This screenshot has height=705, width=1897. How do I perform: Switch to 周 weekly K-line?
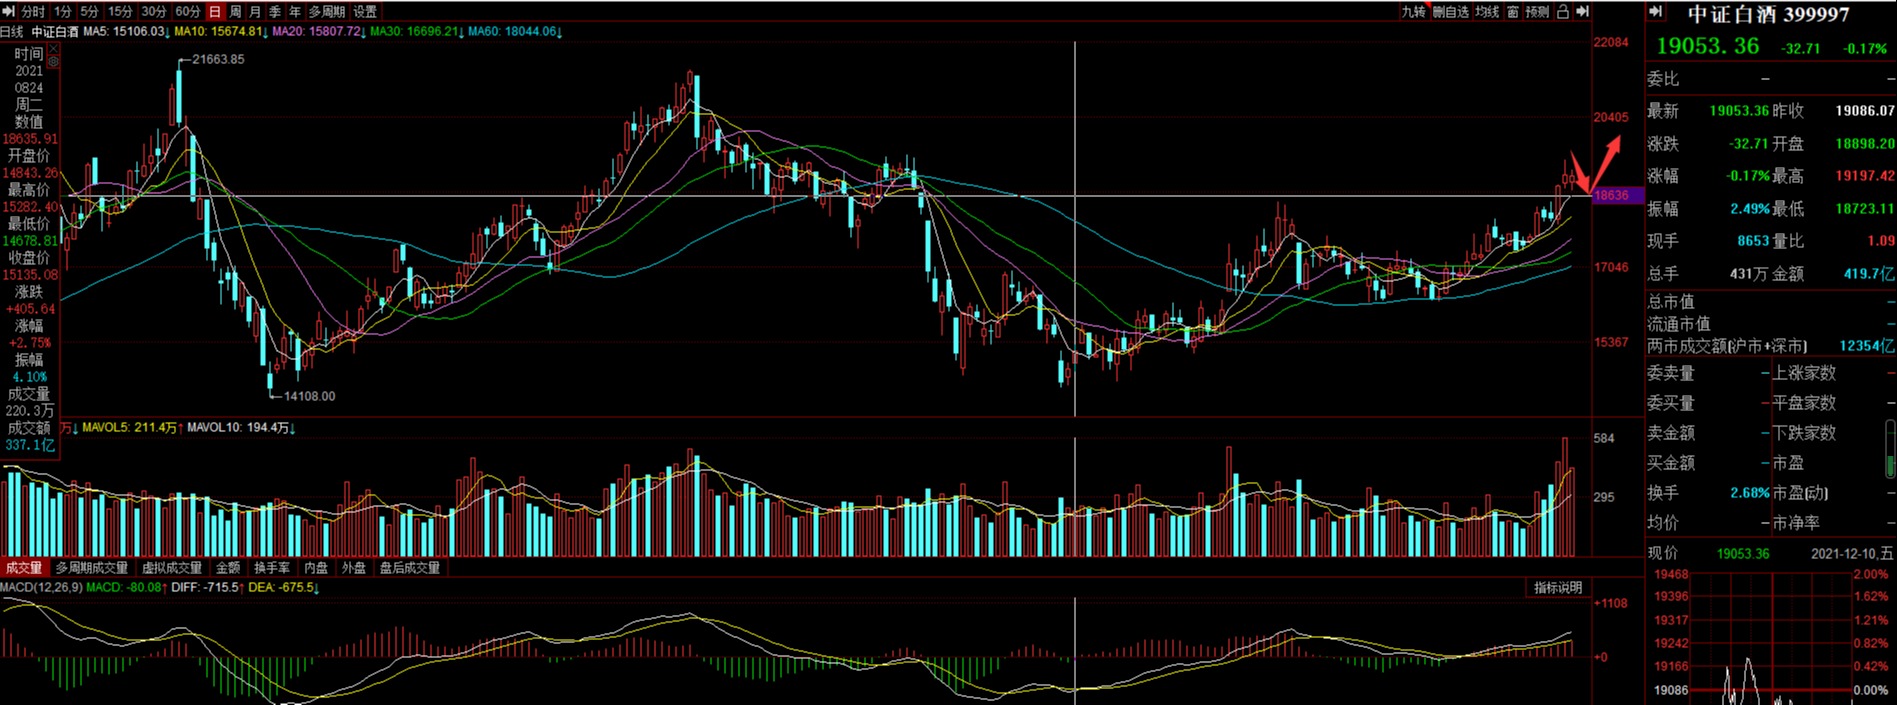235,11
